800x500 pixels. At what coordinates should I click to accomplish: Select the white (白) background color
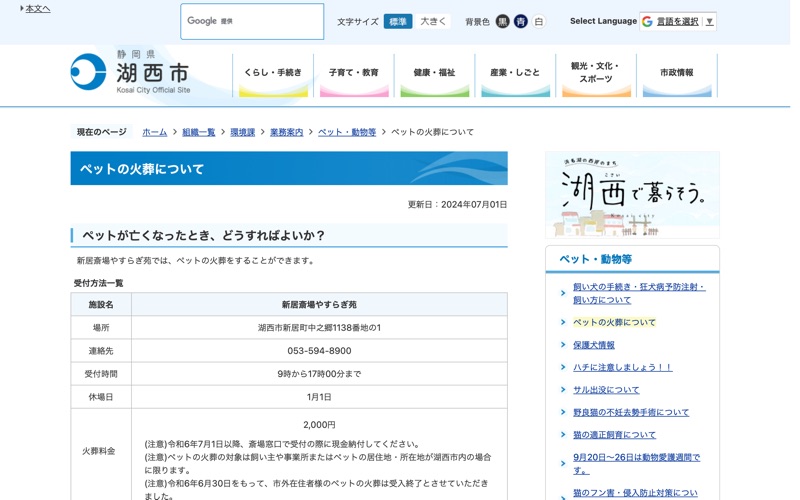(539, 21)
